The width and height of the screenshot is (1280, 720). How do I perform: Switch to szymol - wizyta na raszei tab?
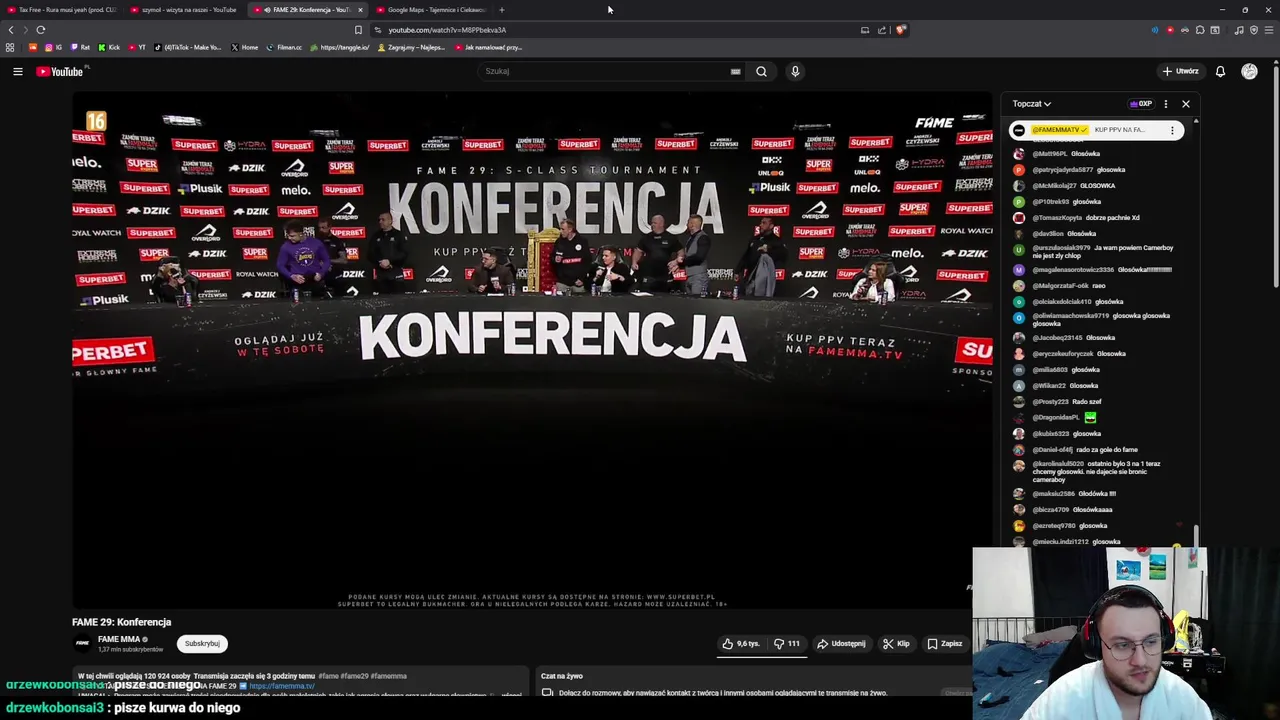point(185,10)
